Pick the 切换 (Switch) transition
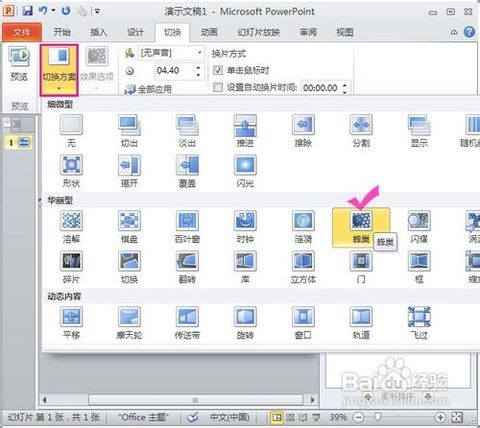Screen dimensions: 480x428 point(129,267)
